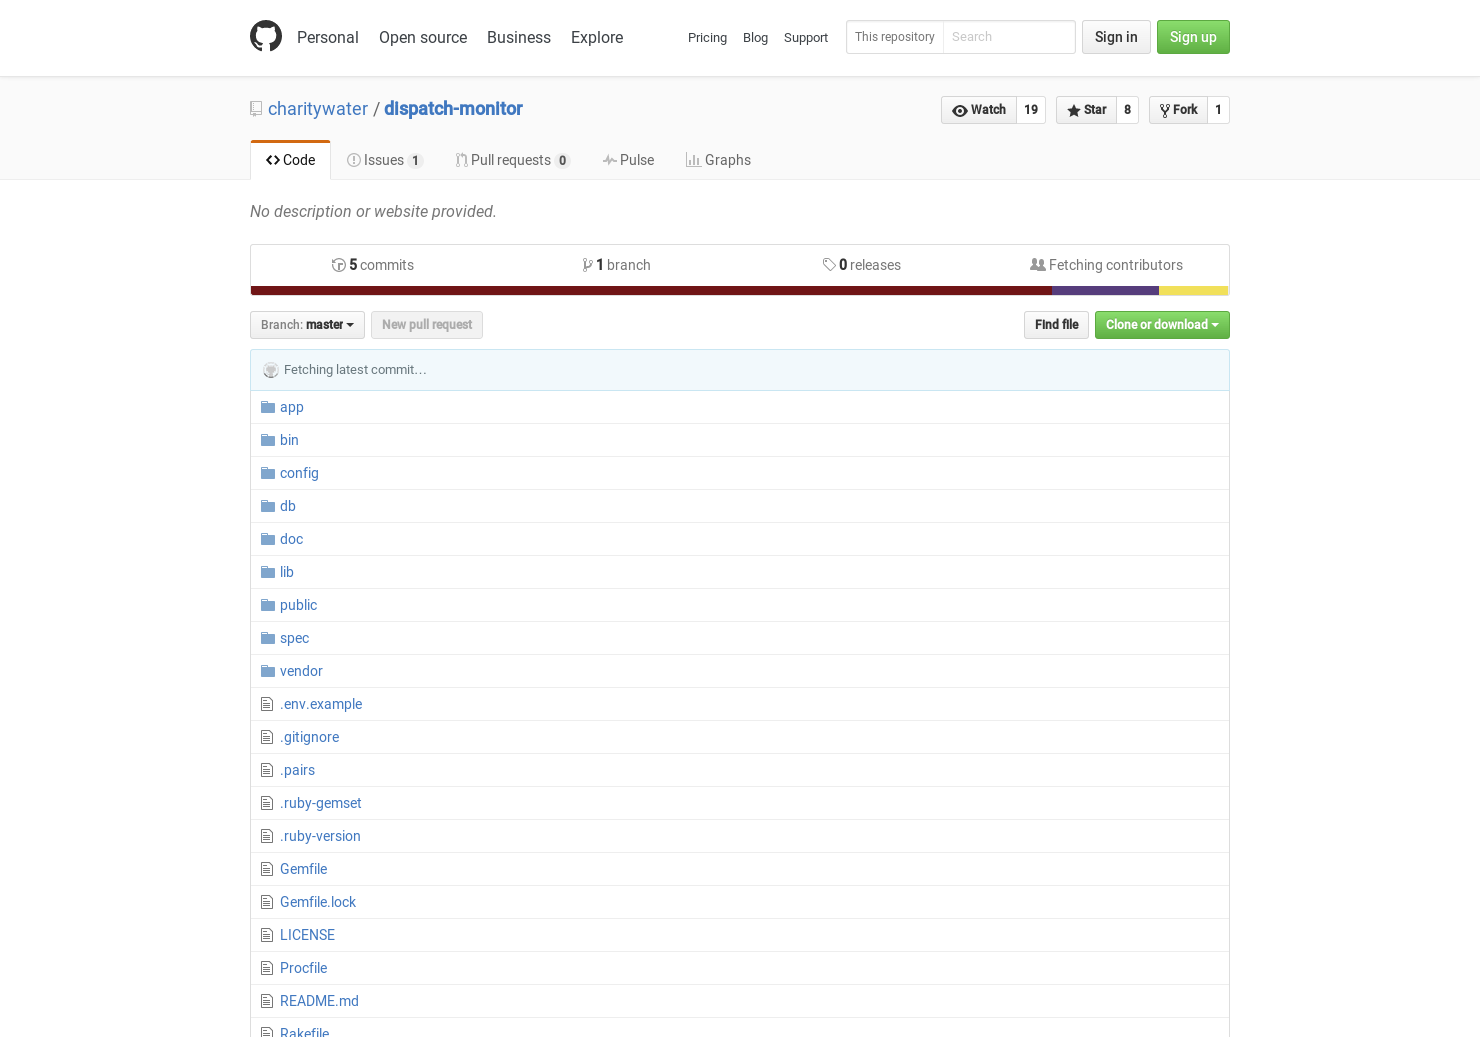
Task: Click the file icon next to Gemfile.lock
Action: click(x=267, y=902)
